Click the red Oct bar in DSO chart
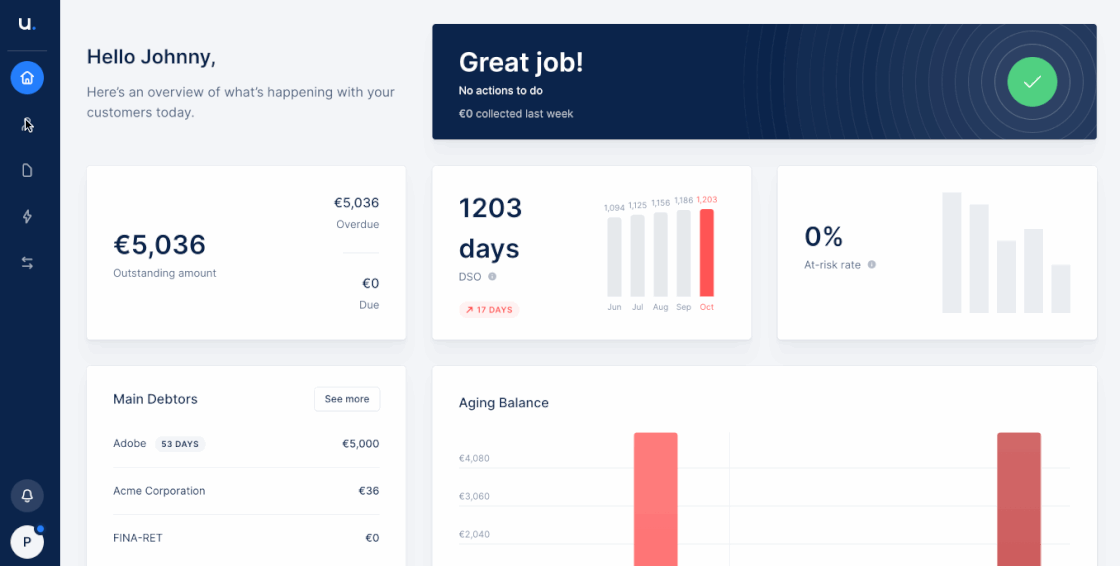The width and height of the screenshot is (1120, 566). click(x=707, y=253)
